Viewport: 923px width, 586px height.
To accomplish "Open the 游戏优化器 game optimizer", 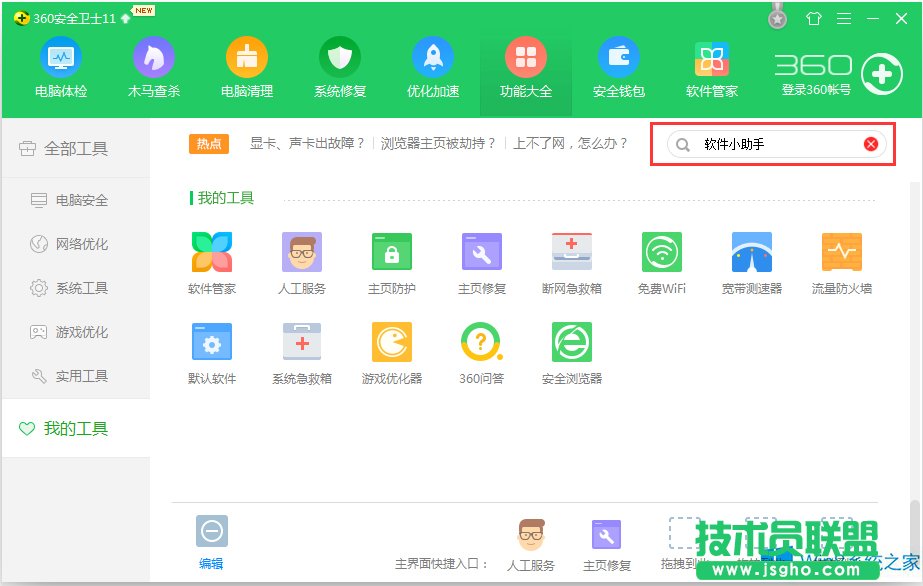I will pyautogui.click(x=391, y=350).
